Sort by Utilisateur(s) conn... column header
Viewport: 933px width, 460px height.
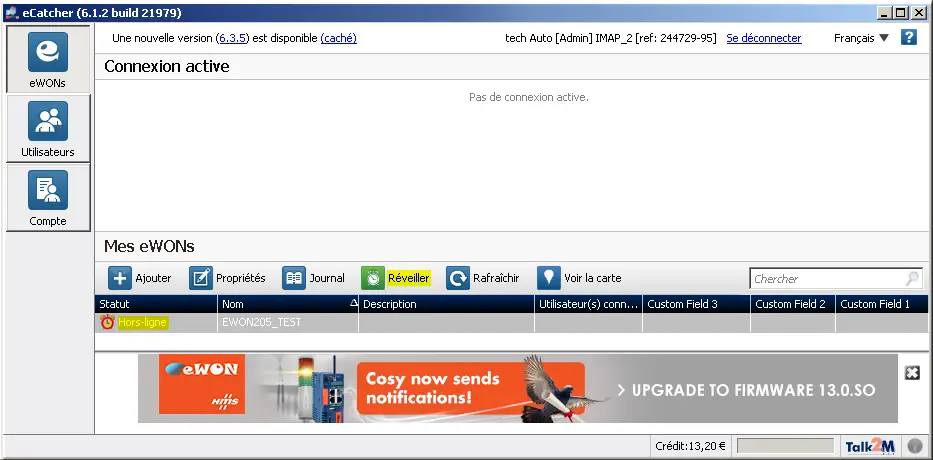[588, 304]
